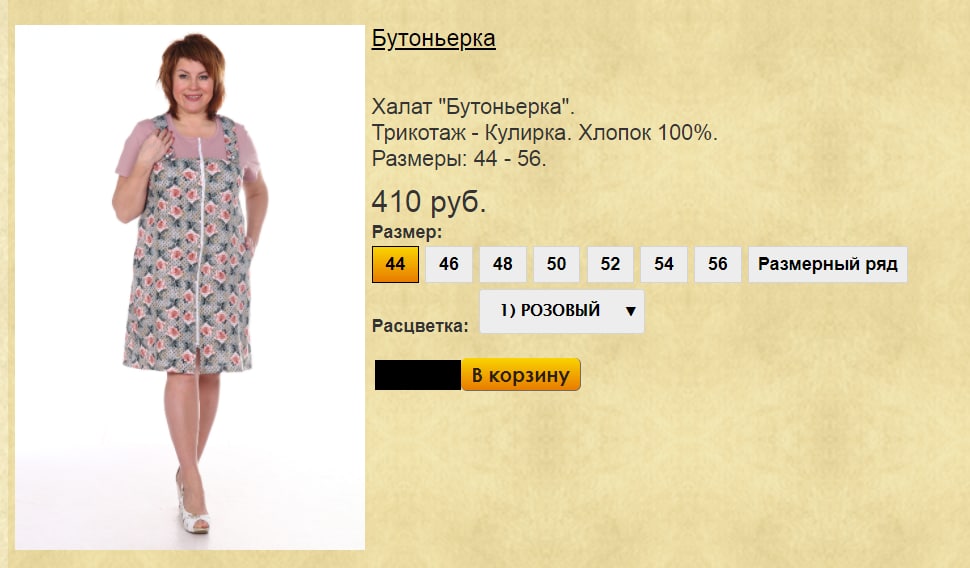Focus the quantity field beside В корзину

(418, 375)
